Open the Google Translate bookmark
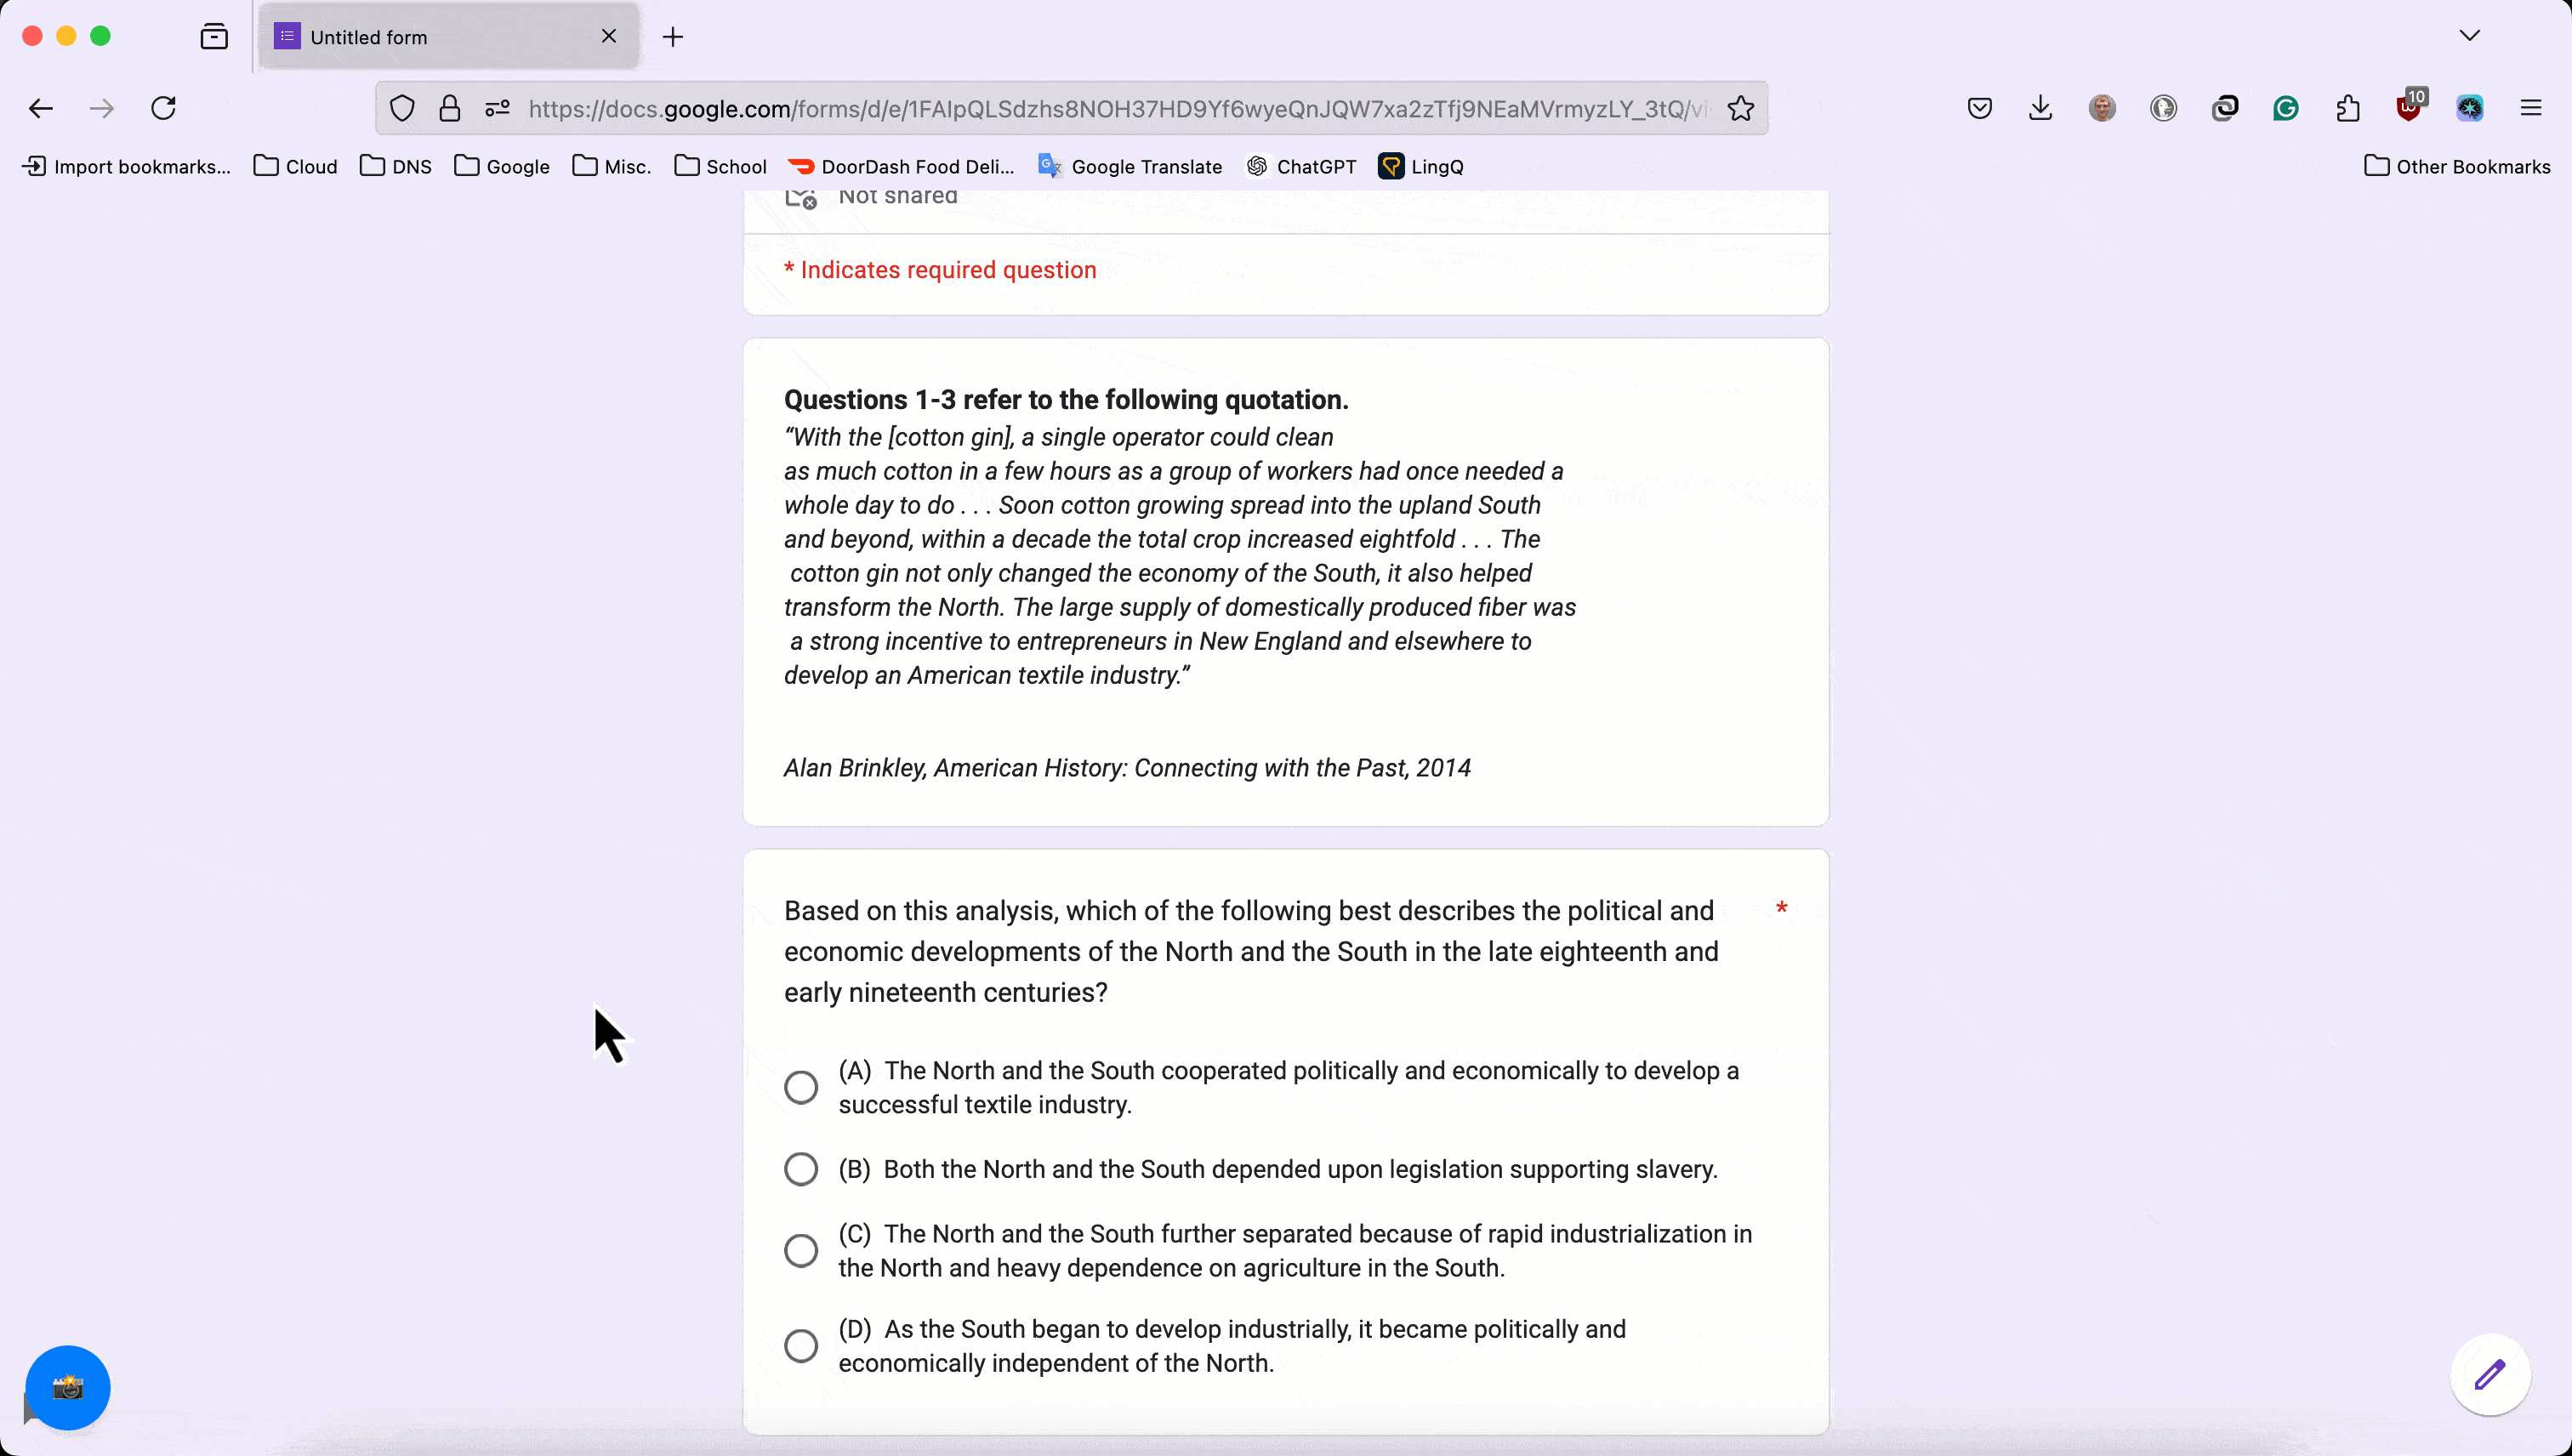2572x1456 pixels. point(1130,166)
